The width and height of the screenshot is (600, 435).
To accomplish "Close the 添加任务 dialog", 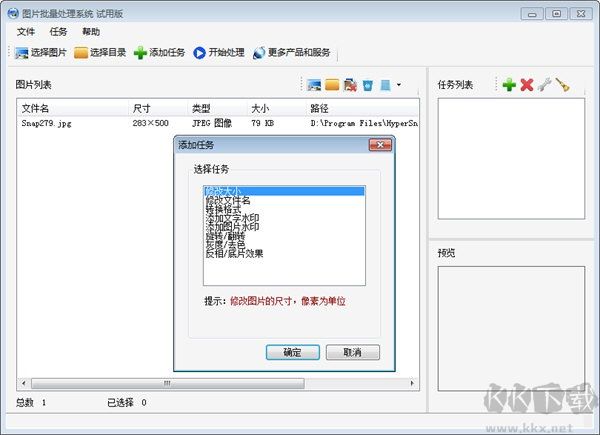I will [x=380, y=145].
